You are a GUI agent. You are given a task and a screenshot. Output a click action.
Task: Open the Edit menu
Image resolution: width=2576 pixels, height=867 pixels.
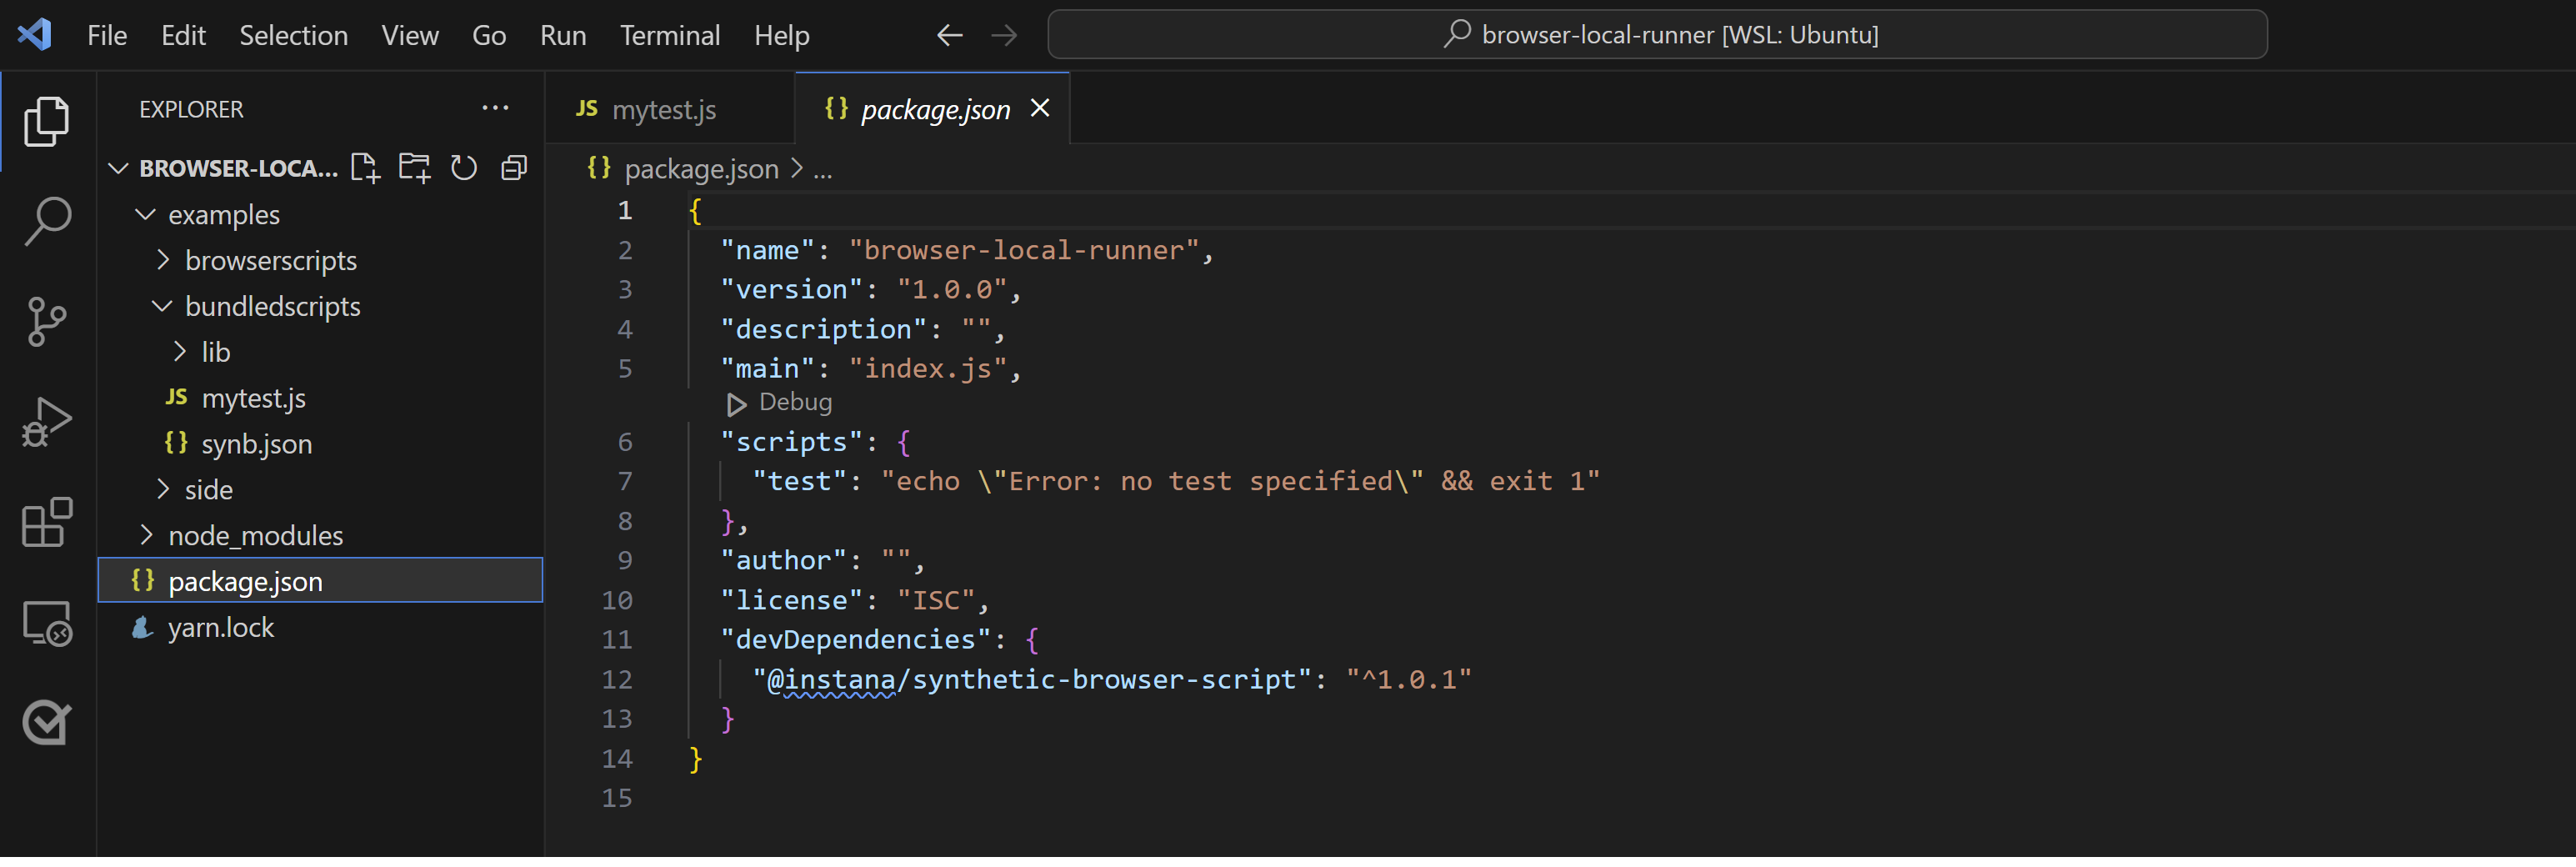click(183, 36)
